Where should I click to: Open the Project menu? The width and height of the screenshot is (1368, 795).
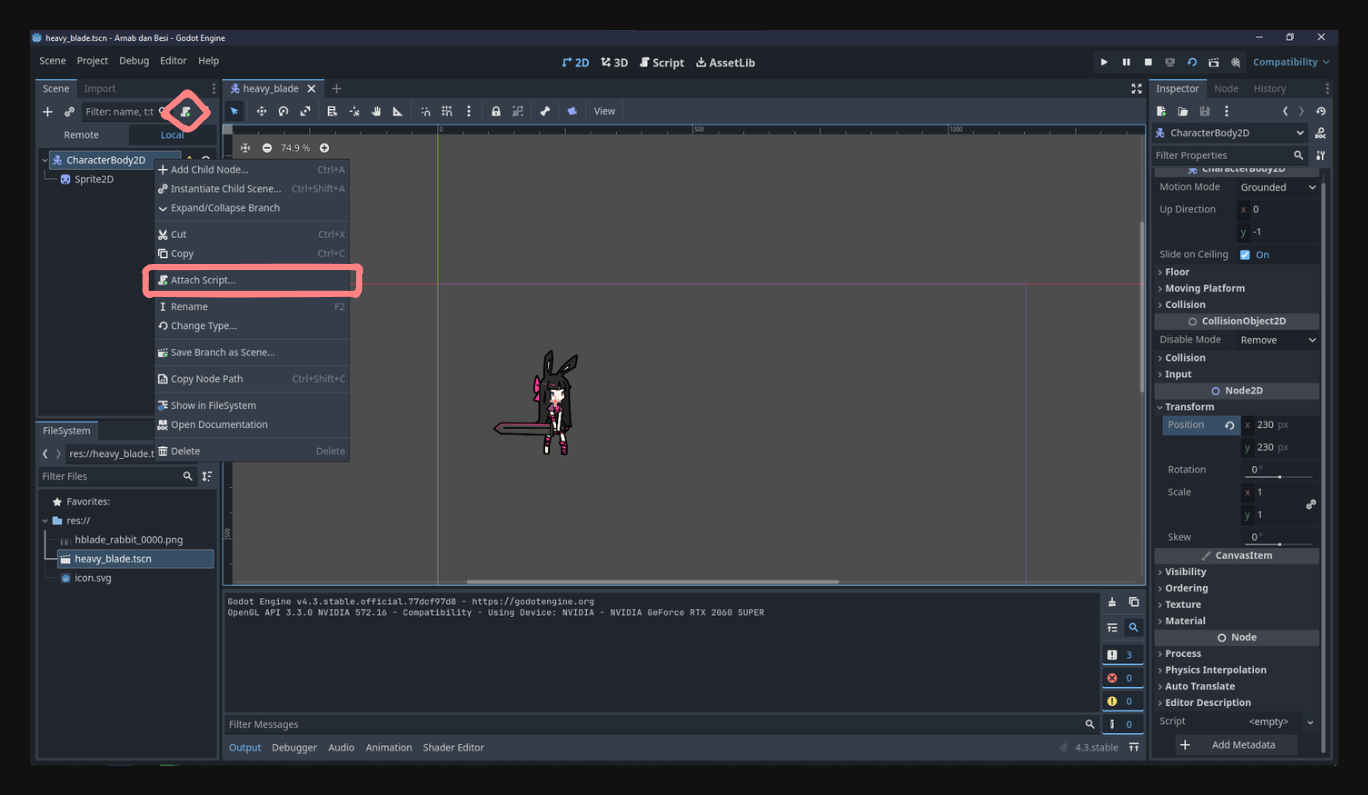point(92,61)
